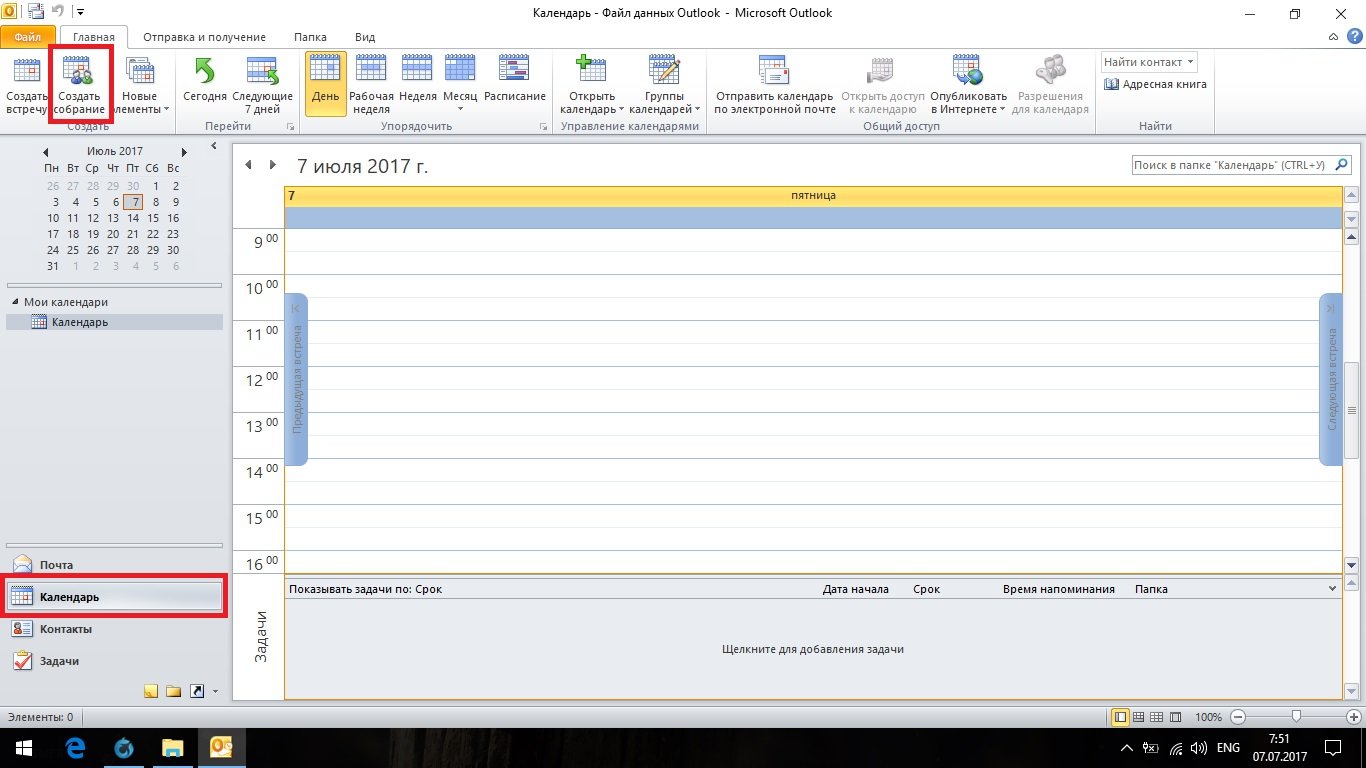Image resolution: width=1366 pixels, height=768 pixels.
Task: Open navigation pane configure buttons arrow
Action: [215, 691]
